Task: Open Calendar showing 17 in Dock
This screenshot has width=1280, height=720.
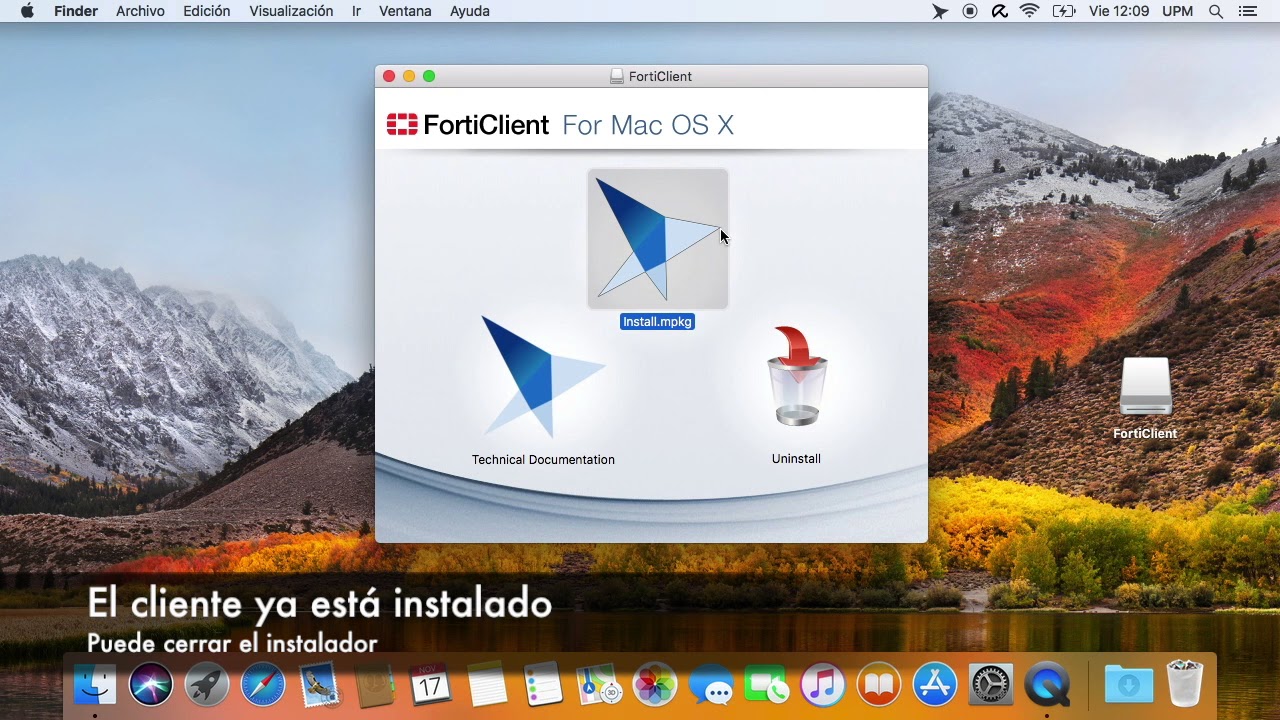Action: 431,685
